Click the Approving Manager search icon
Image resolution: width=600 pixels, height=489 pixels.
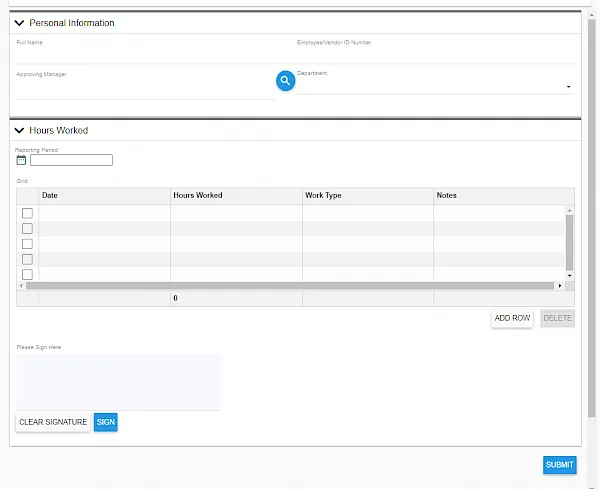285,81
